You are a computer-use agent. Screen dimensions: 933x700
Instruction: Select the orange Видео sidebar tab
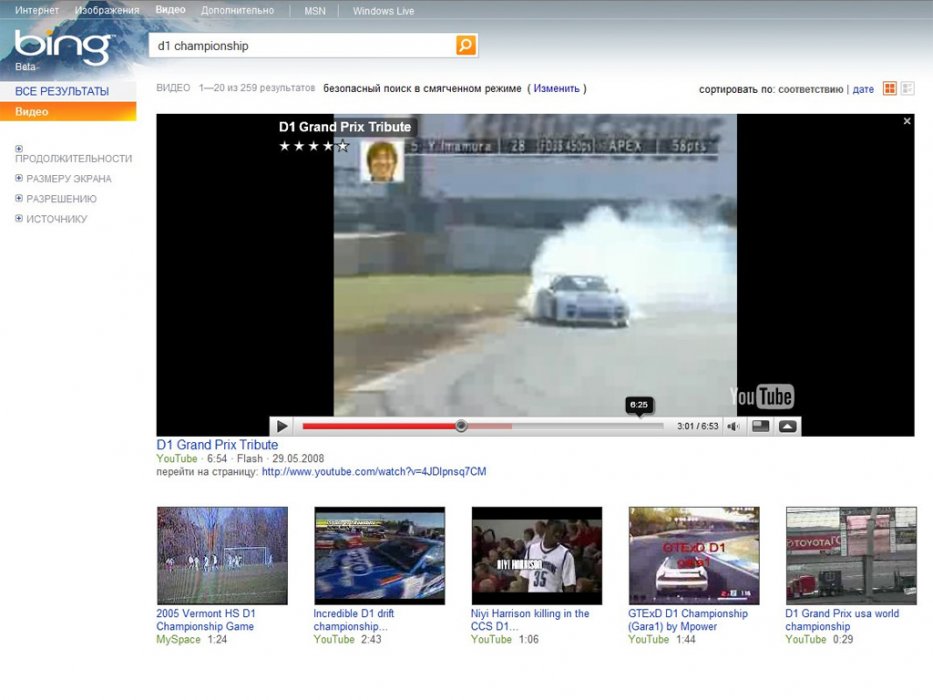coord(68,111)
